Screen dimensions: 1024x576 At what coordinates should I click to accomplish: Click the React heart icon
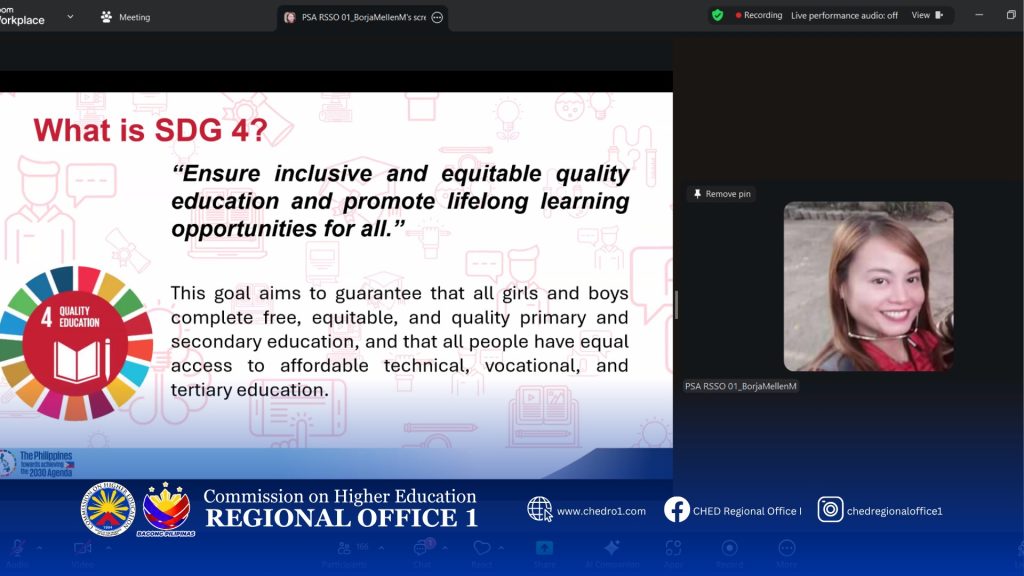(482, 548)
